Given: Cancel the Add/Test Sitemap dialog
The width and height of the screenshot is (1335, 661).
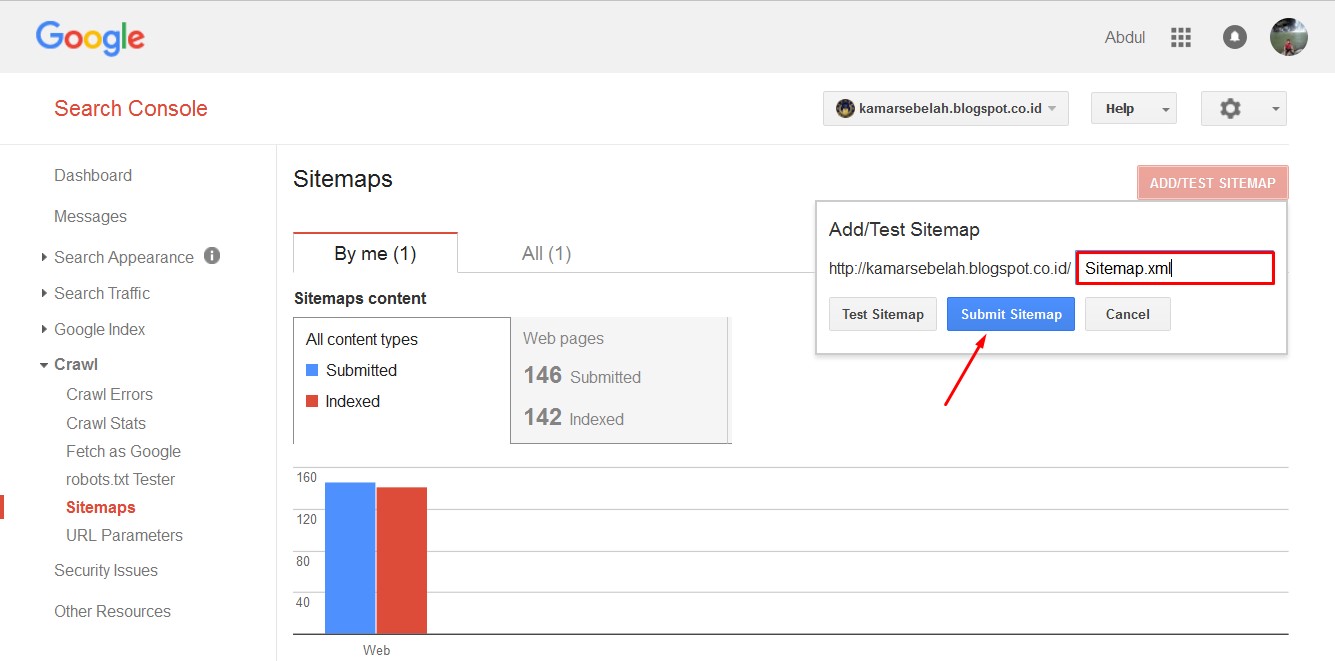Looking at the screenshot, I should [x=1128, y=314].
